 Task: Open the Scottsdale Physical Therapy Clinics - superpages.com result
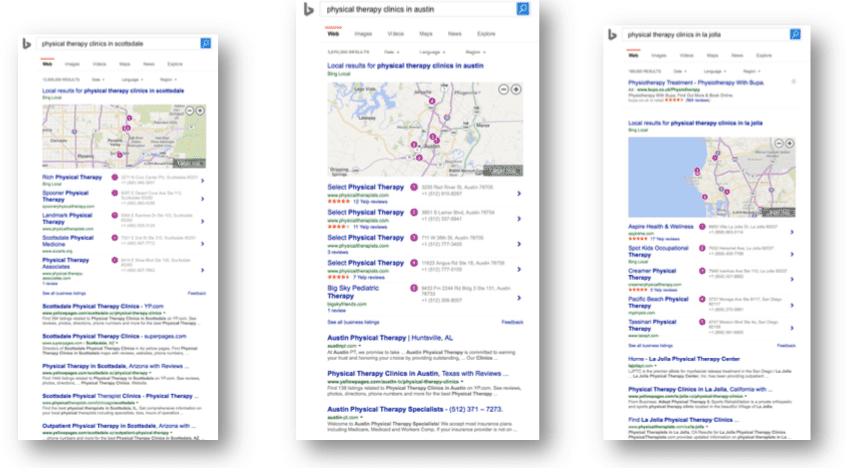[x=114, y=336]
